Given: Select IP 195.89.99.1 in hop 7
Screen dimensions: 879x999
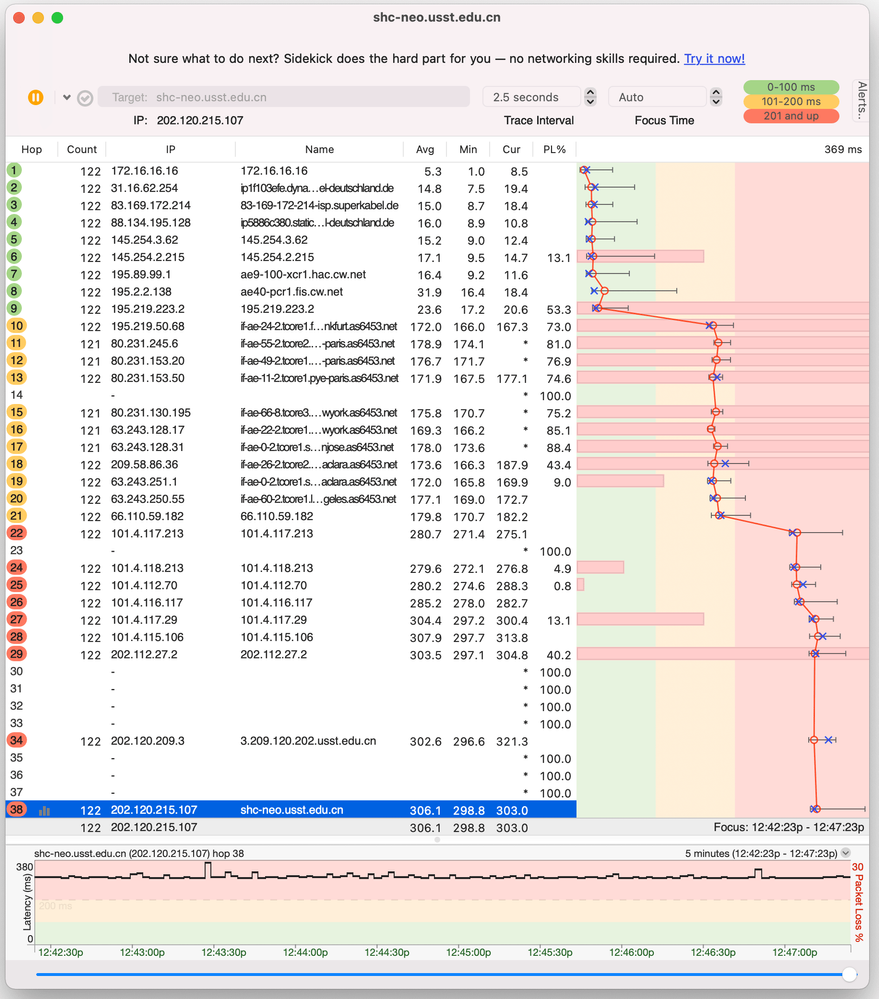Looking at the screenshot, I should point(141,275).
